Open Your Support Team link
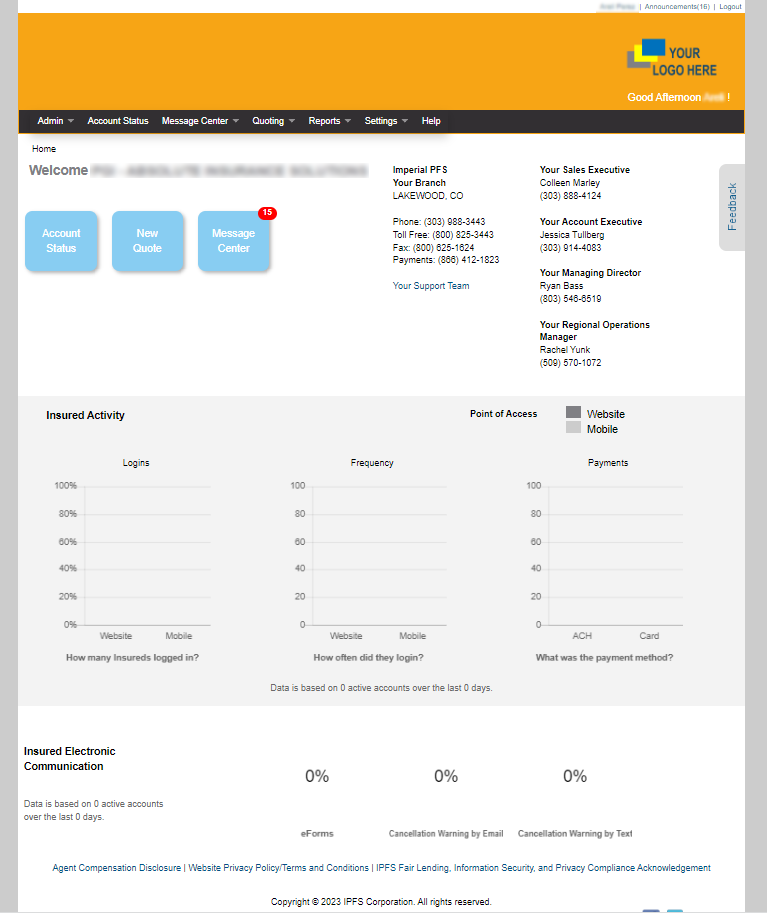 coord(431,286)
